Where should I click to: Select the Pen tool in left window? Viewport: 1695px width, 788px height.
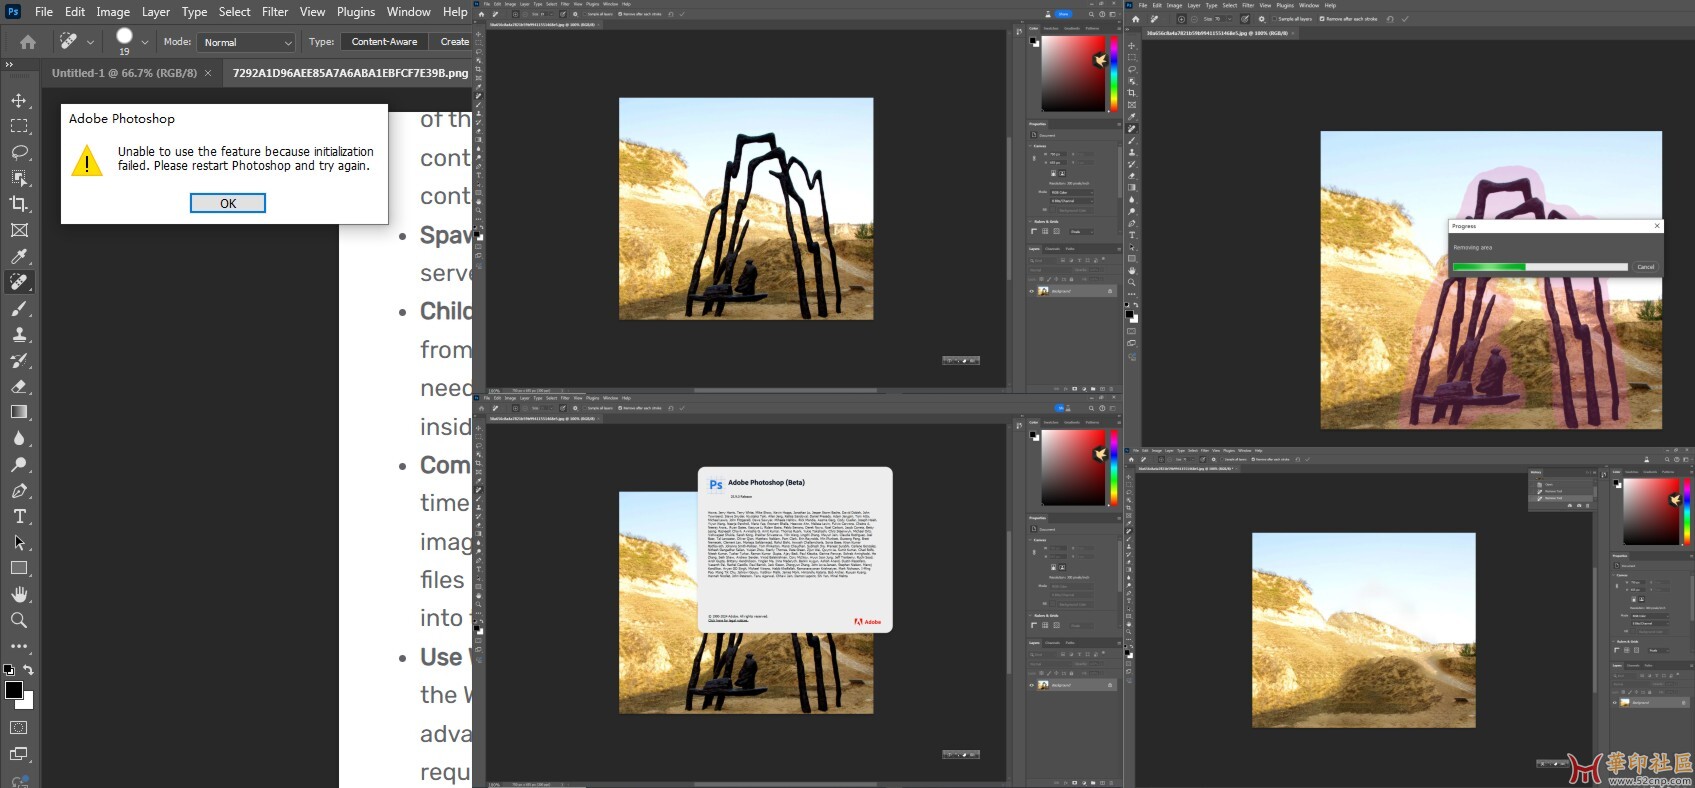click(19, 491)
